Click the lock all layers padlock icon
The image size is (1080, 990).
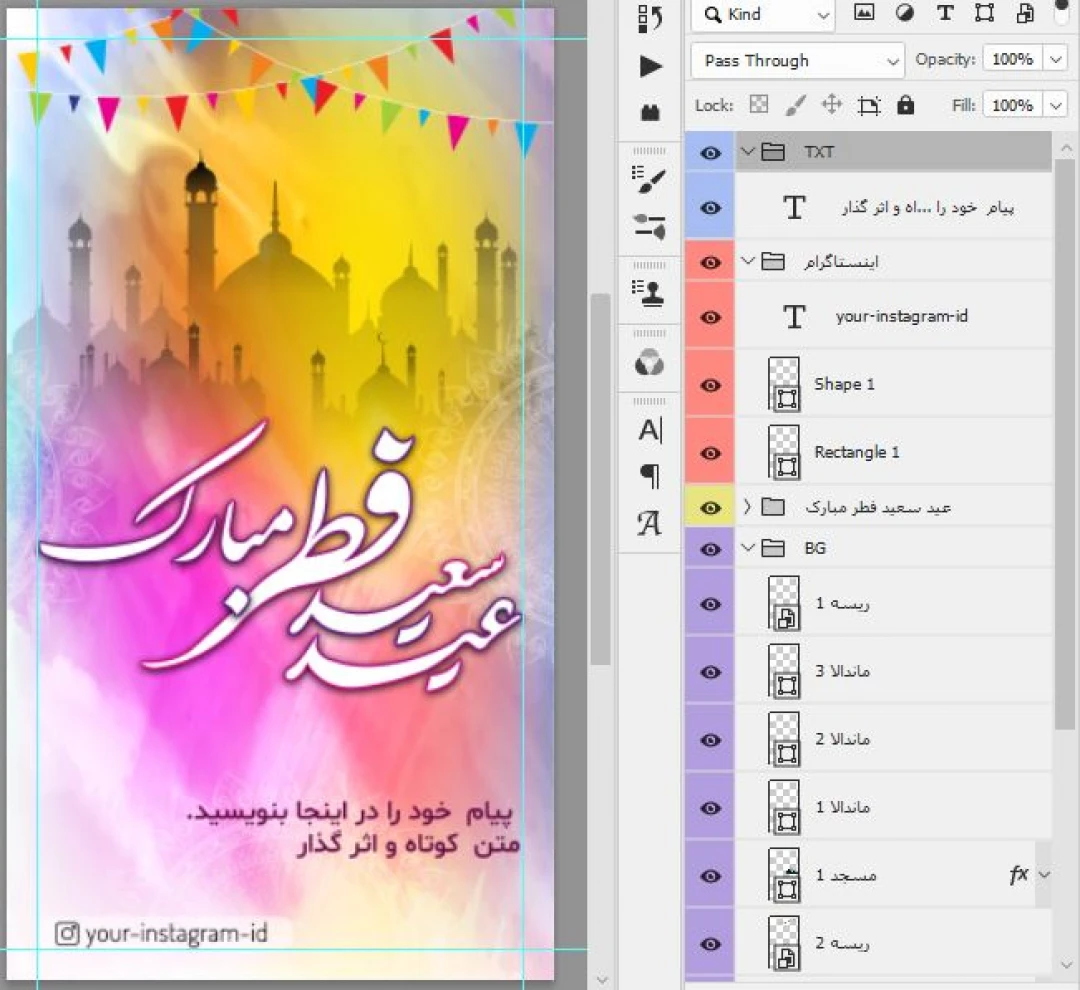[x=906, y=105]
